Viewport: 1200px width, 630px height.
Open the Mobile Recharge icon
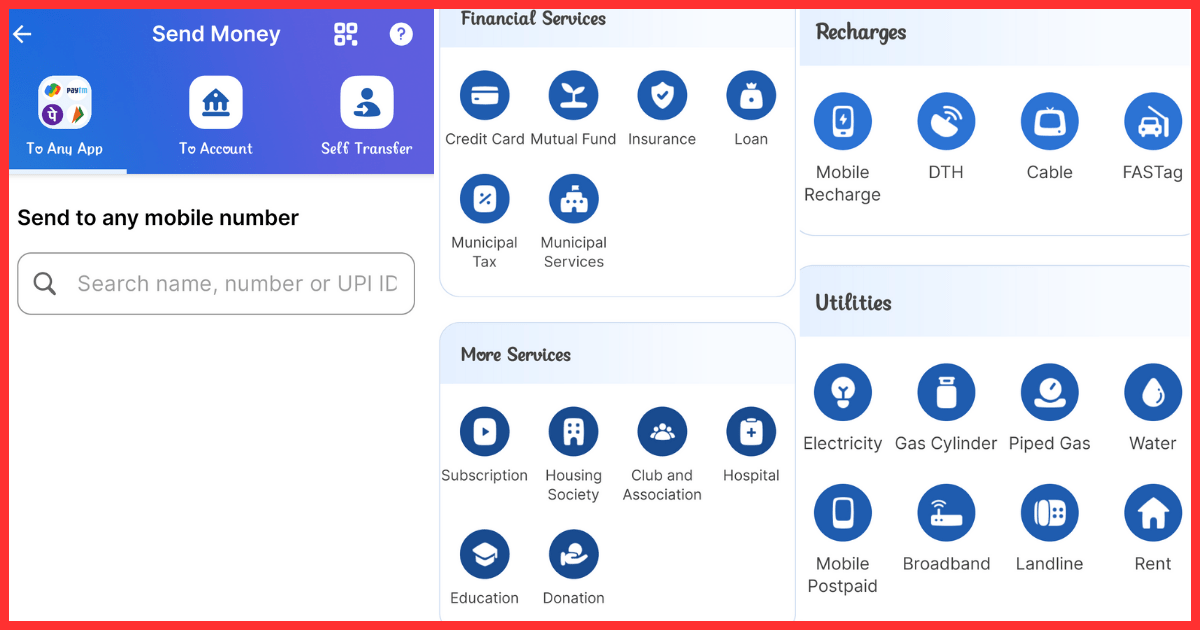coord(843,122)
